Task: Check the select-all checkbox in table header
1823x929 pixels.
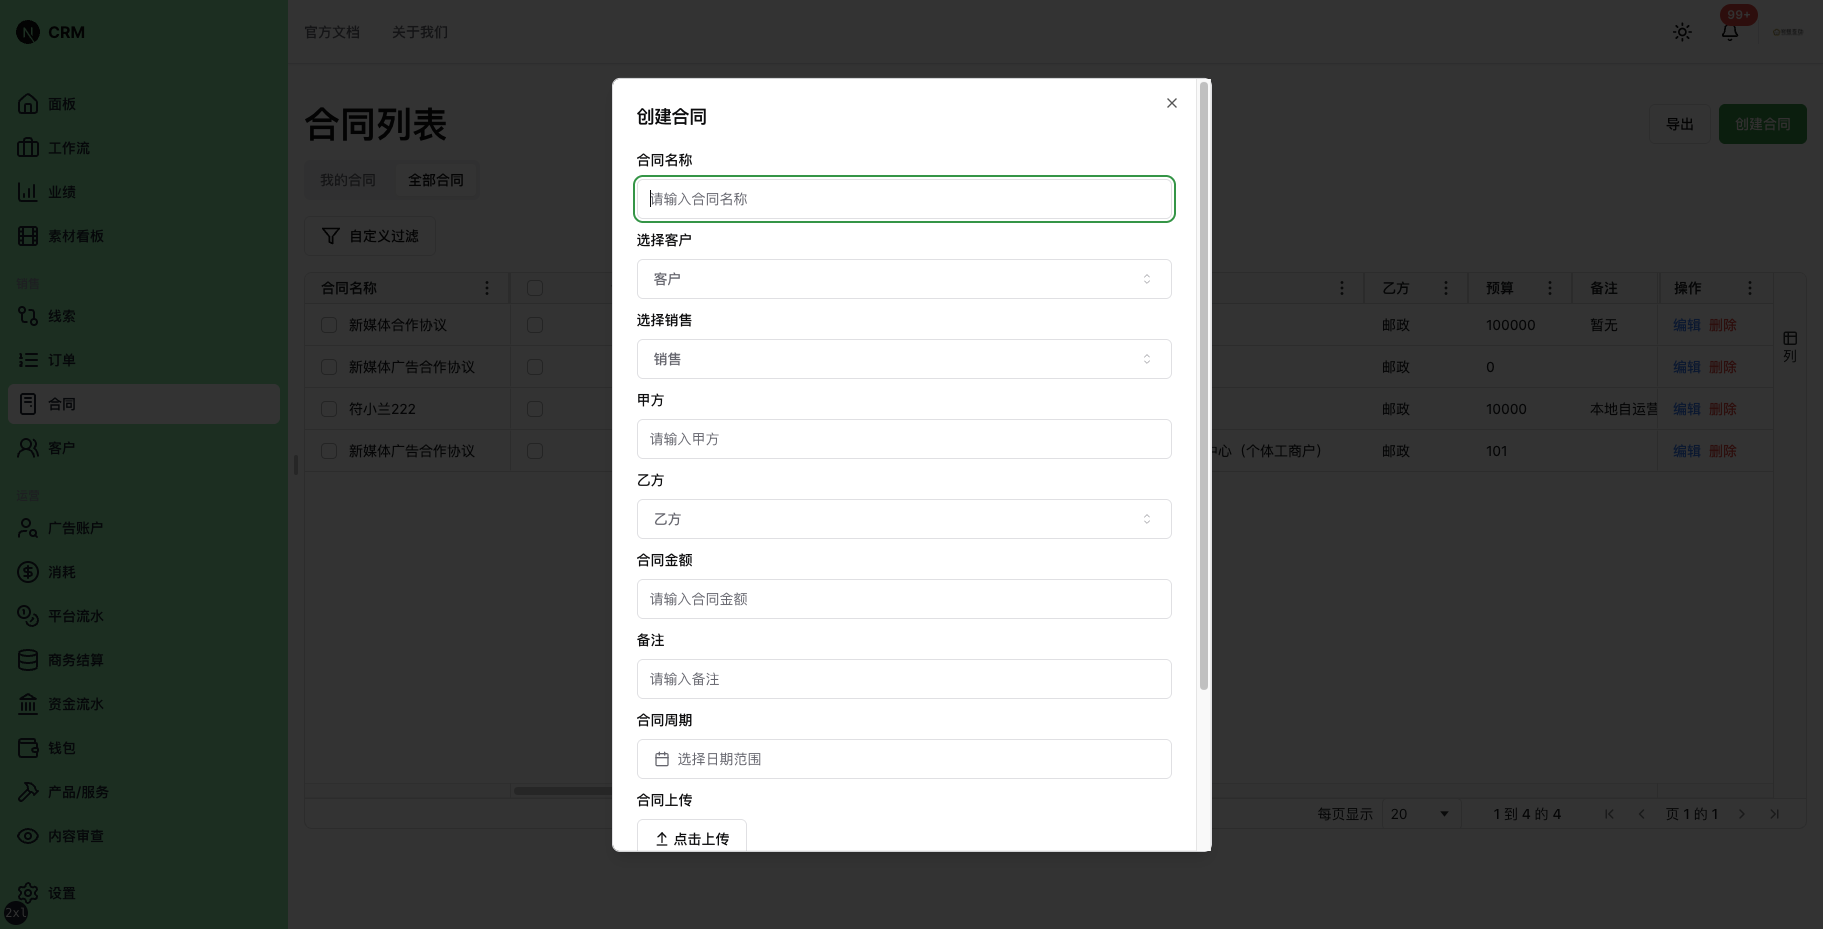Action: 535,287
